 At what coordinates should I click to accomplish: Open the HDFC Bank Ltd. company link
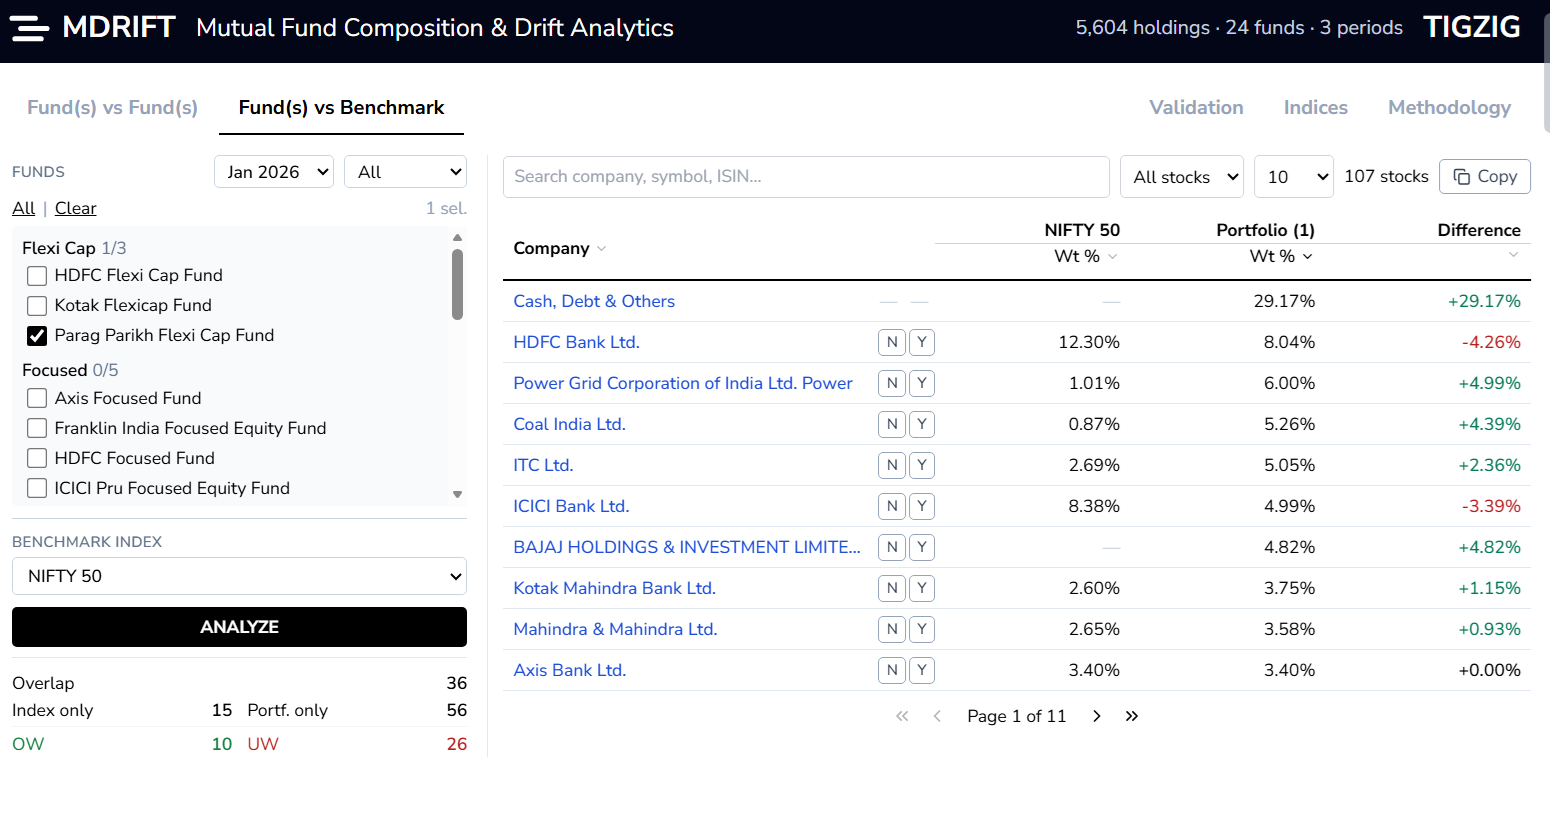(x=576, y=342)
